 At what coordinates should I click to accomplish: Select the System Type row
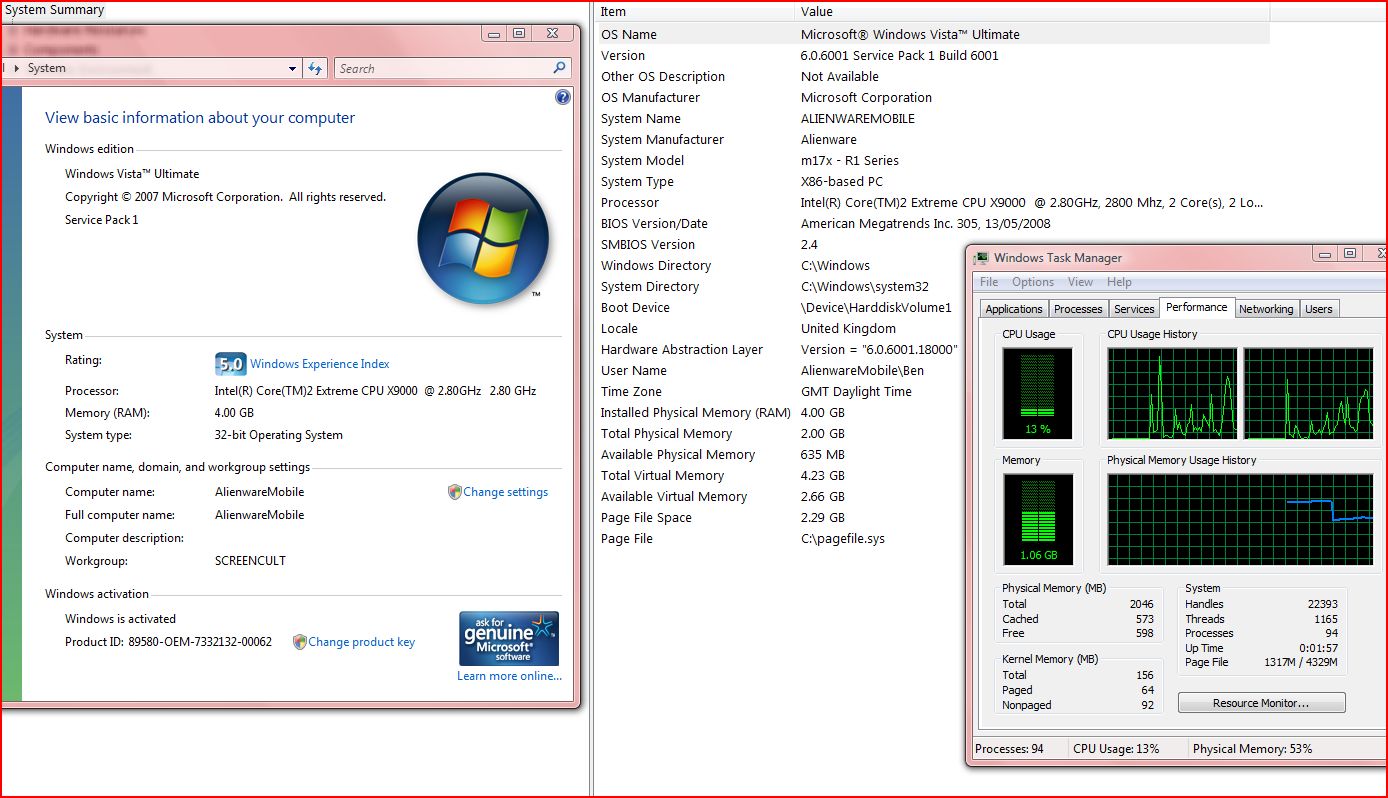(x=933, y=181)
